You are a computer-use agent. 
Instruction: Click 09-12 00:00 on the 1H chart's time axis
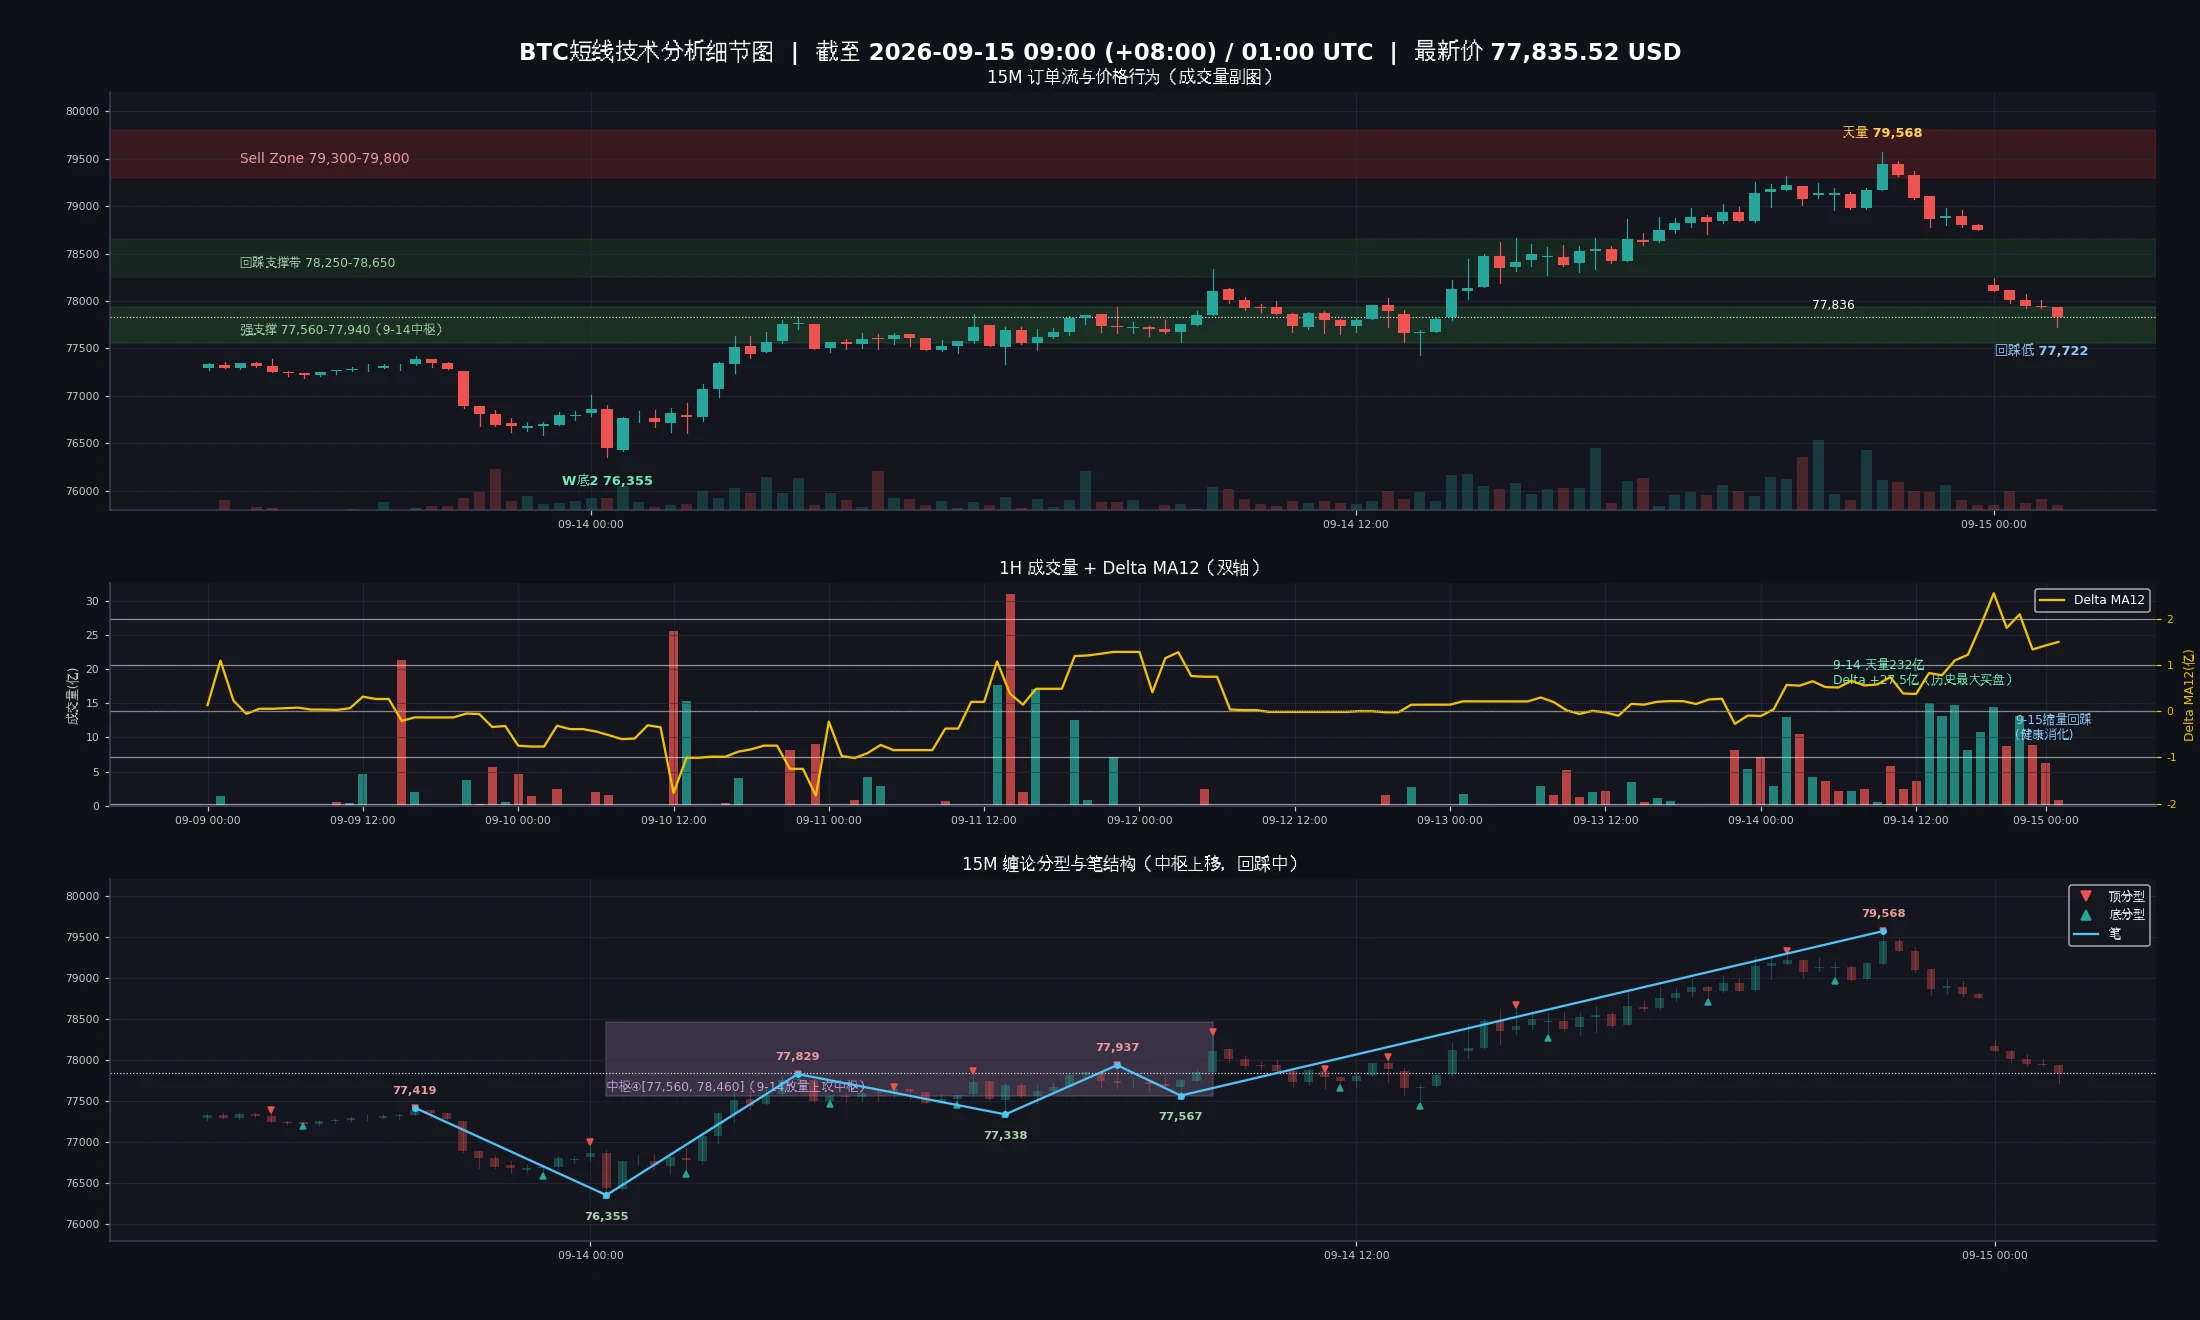[x=1140, y=820]
